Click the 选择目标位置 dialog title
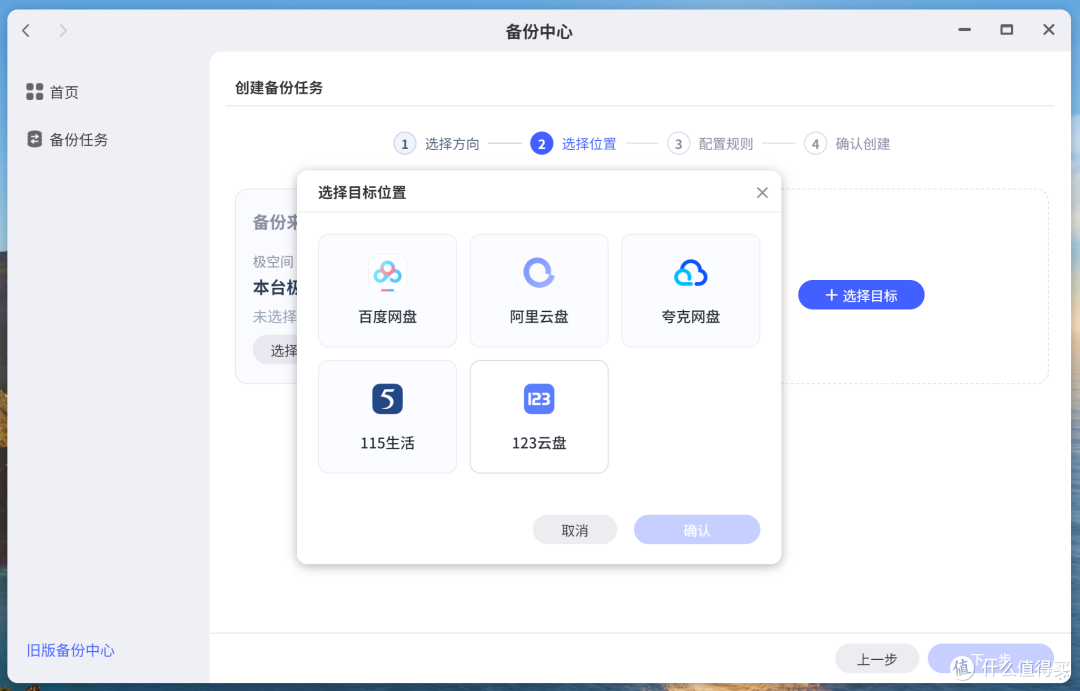1080x691 pixels. (x=362, y=192)
